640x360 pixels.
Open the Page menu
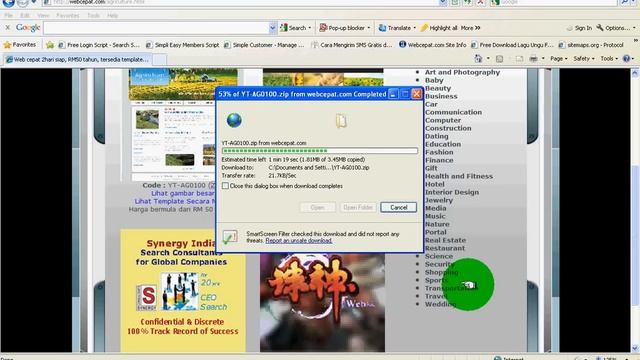pyautogui.click(x=558, y=59)
